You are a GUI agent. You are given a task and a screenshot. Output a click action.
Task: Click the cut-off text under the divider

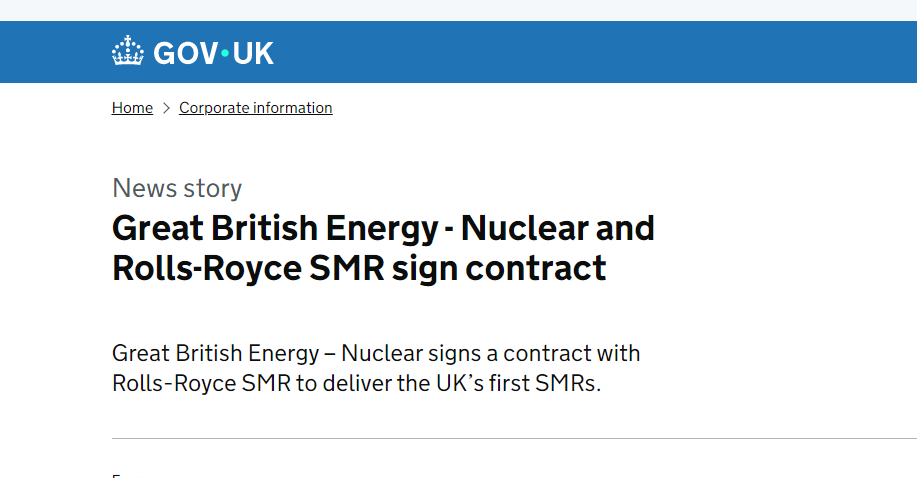coord(116,475)
